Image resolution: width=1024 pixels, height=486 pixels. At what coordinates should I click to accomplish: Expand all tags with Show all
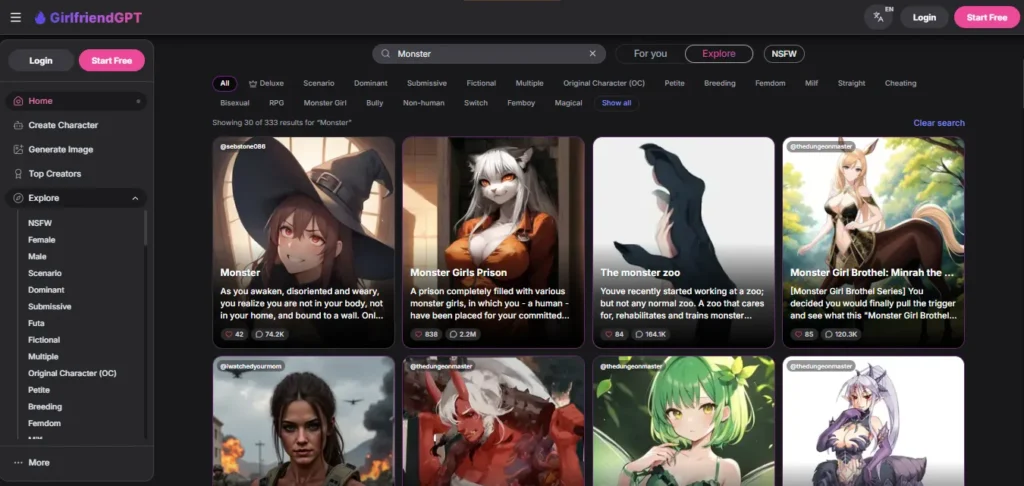tap(616, 103)
